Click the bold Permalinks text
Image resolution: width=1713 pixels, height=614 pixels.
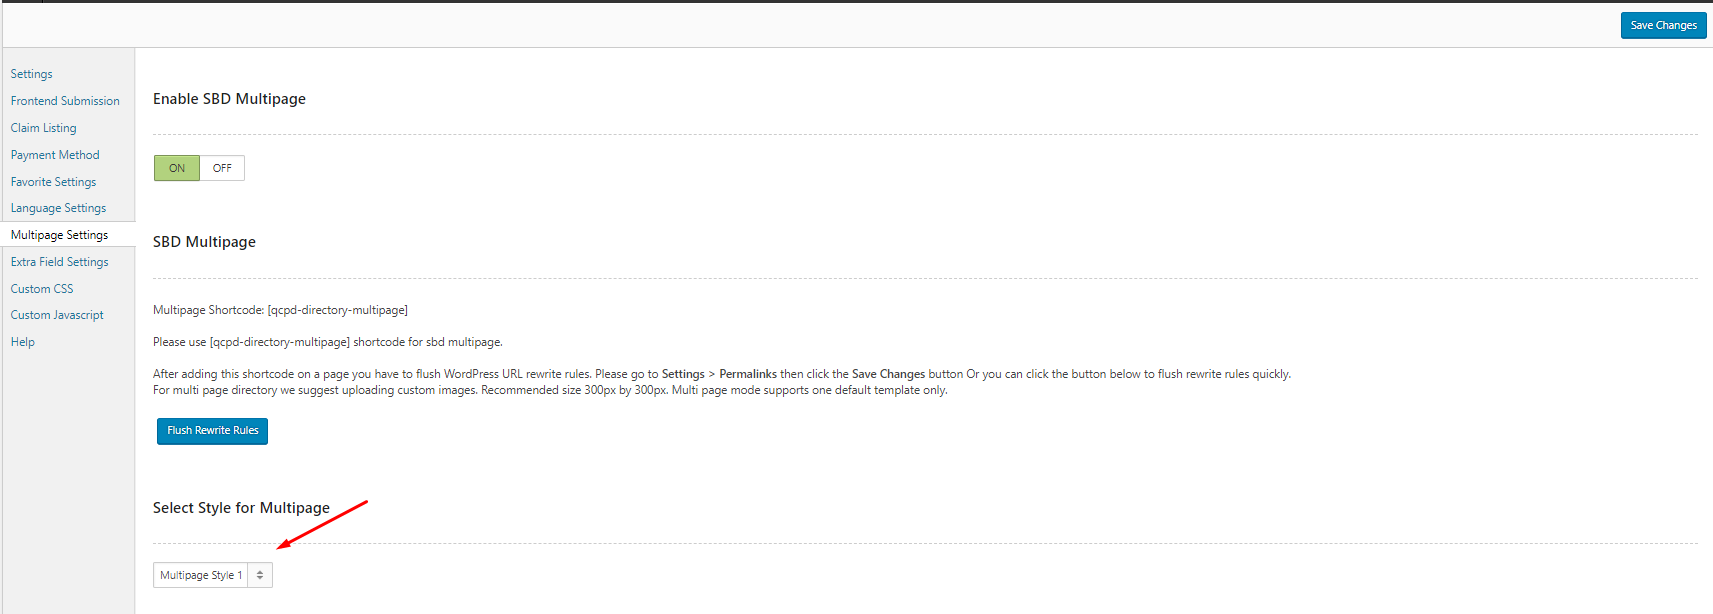pos(748,374)
